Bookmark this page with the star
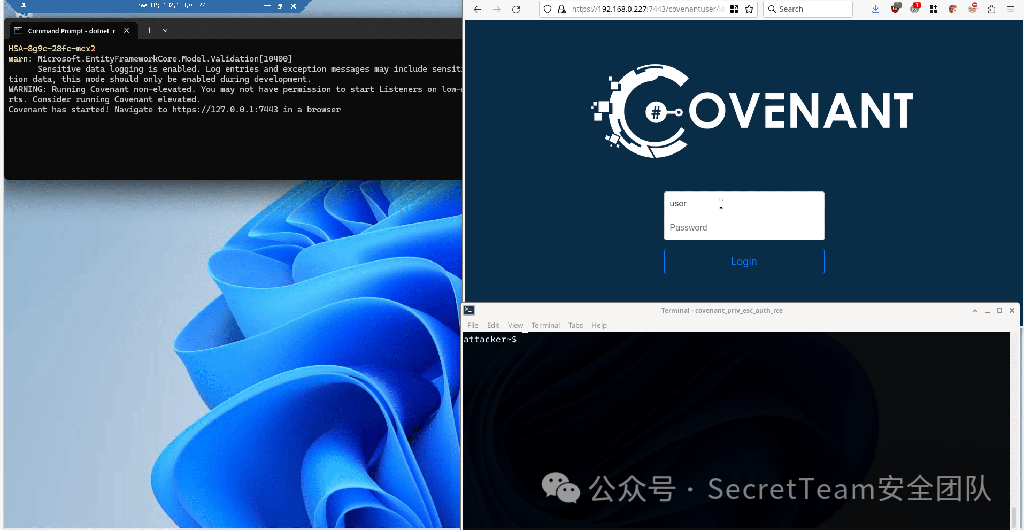The image size is (1024, 530). (749, 9)
